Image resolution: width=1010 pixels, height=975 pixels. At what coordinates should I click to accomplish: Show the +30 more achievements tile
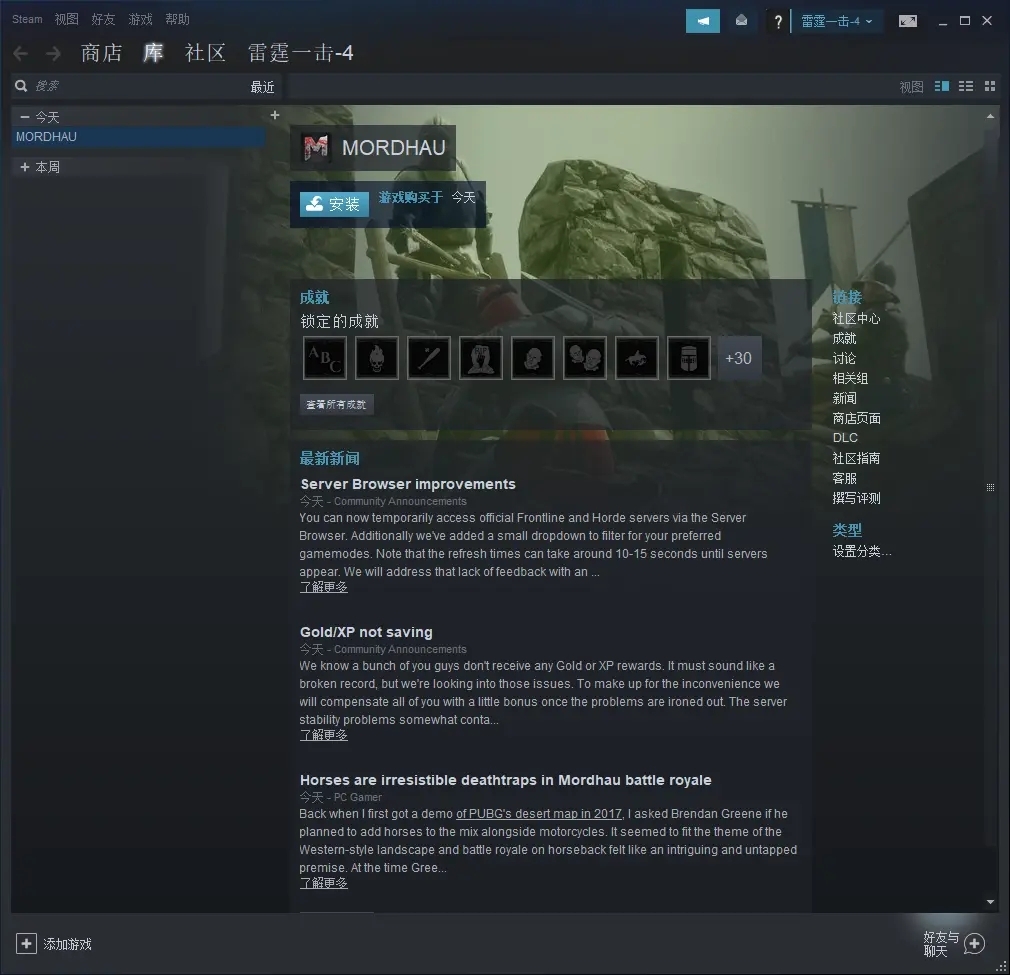739,358
